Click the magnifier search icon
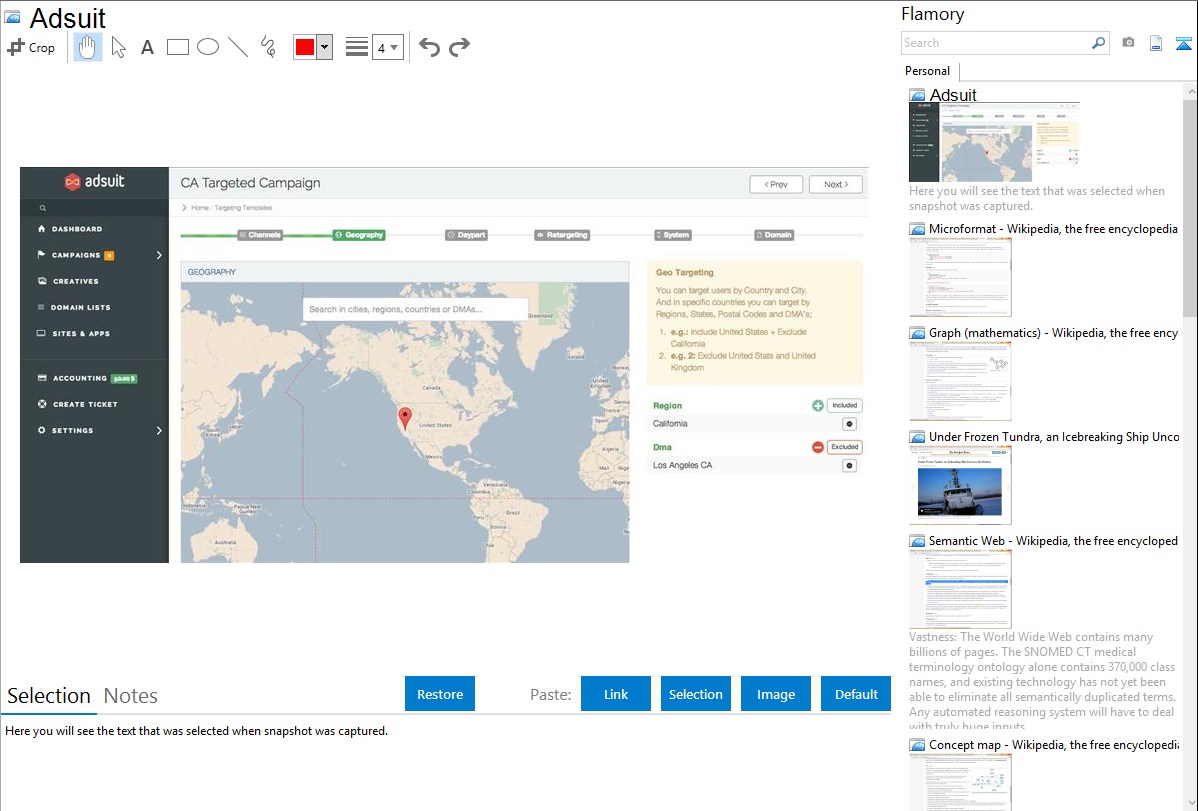The height and width of the screenshot is (811, 1198). (x=1099, y=43)
